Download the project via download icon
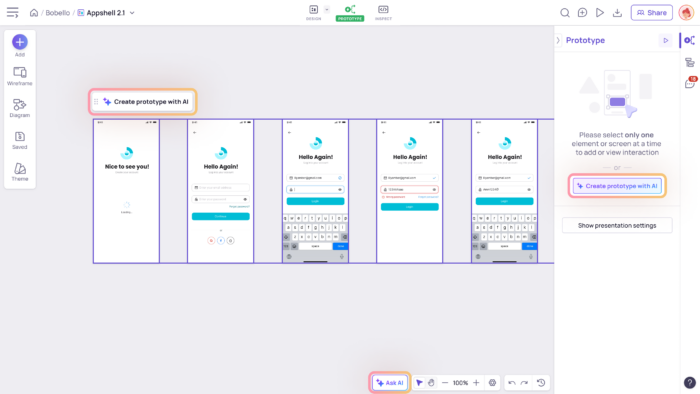The image size is (700, 394). [x=617, y=12]
